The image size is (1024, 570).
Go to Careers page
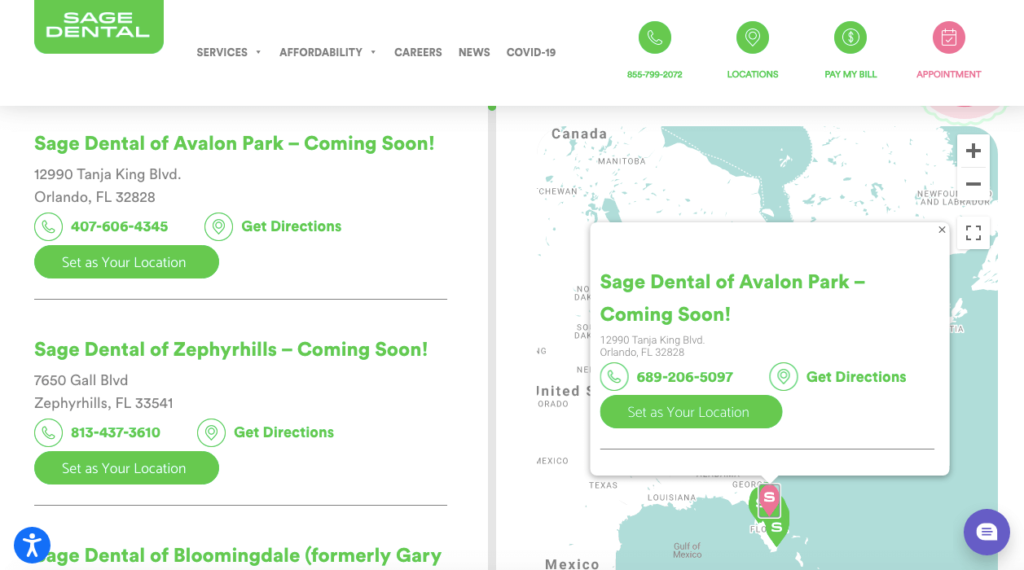point(418,52)
